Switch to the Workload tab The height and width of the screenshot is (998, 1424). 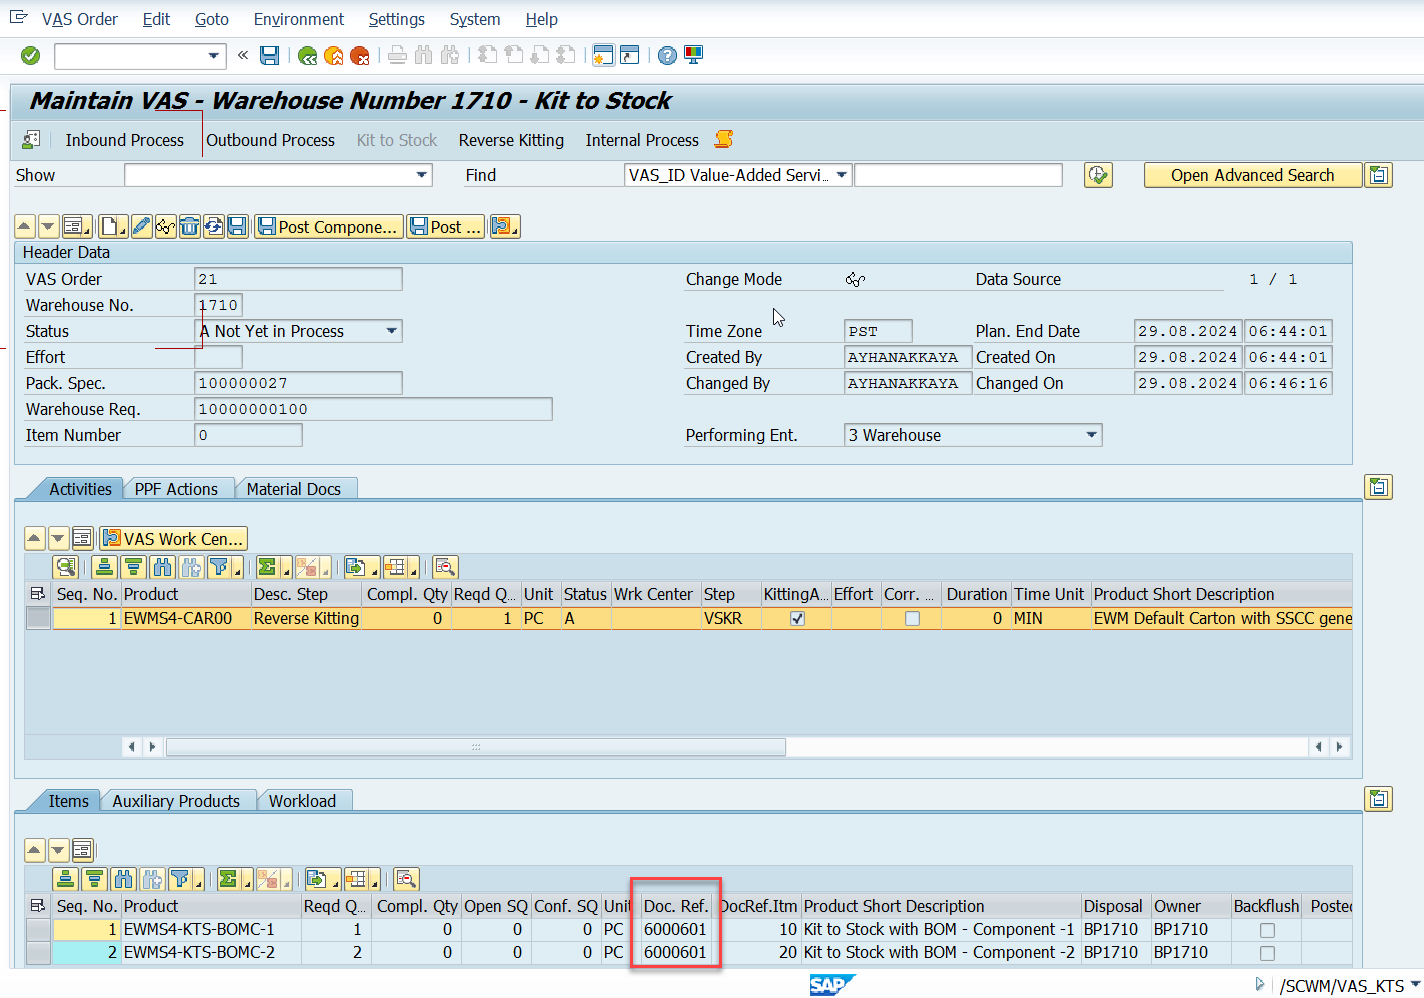click(302, 801)
